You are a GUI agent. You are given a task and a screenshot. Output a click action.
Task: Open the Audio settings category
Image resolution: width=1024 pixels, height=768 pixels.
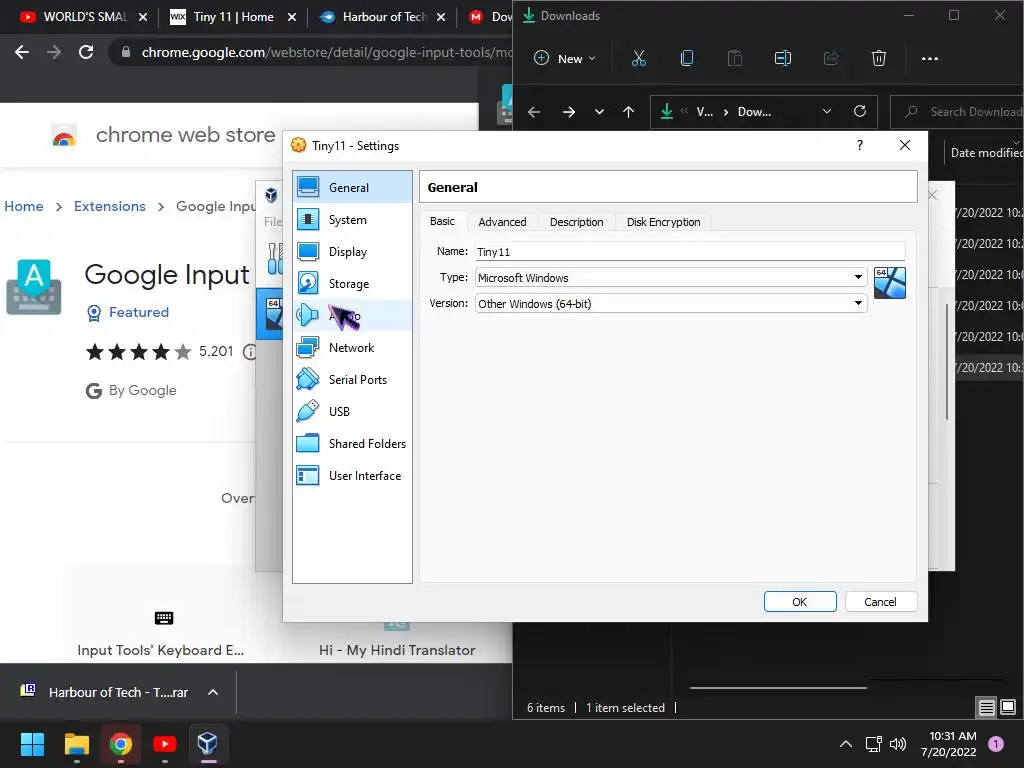tap(352, 315)
